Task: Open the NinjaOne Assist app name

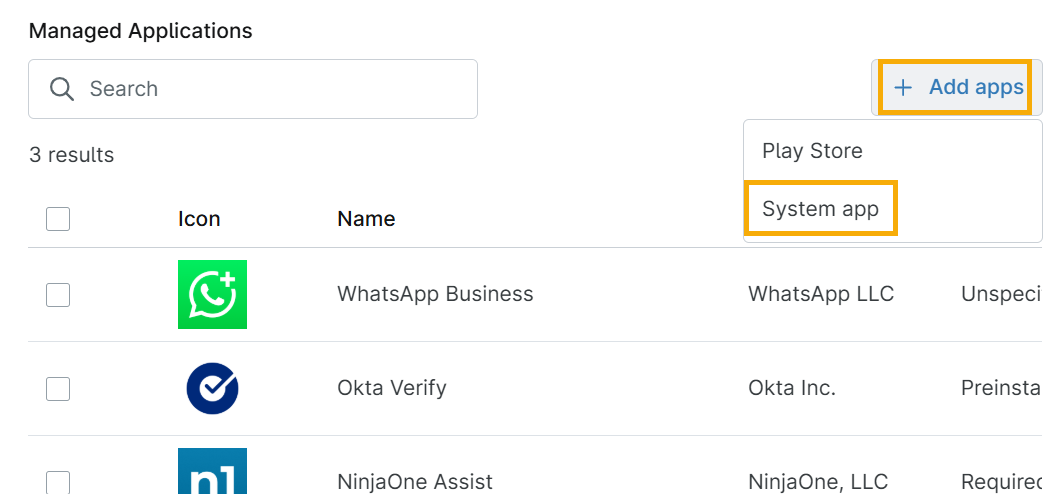Action: pyautogui.click(x=415, y=482)
